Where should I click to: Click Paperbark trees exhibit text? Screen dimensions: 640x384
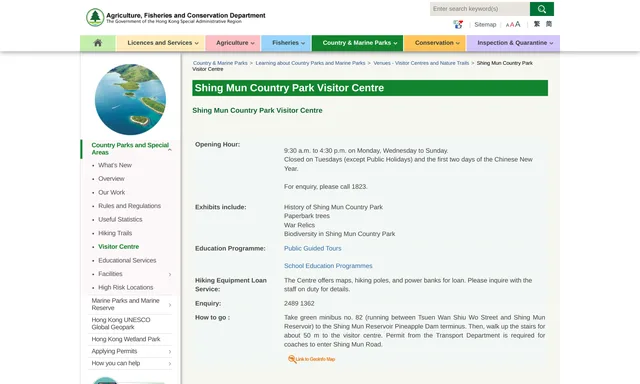pos(307,216)
